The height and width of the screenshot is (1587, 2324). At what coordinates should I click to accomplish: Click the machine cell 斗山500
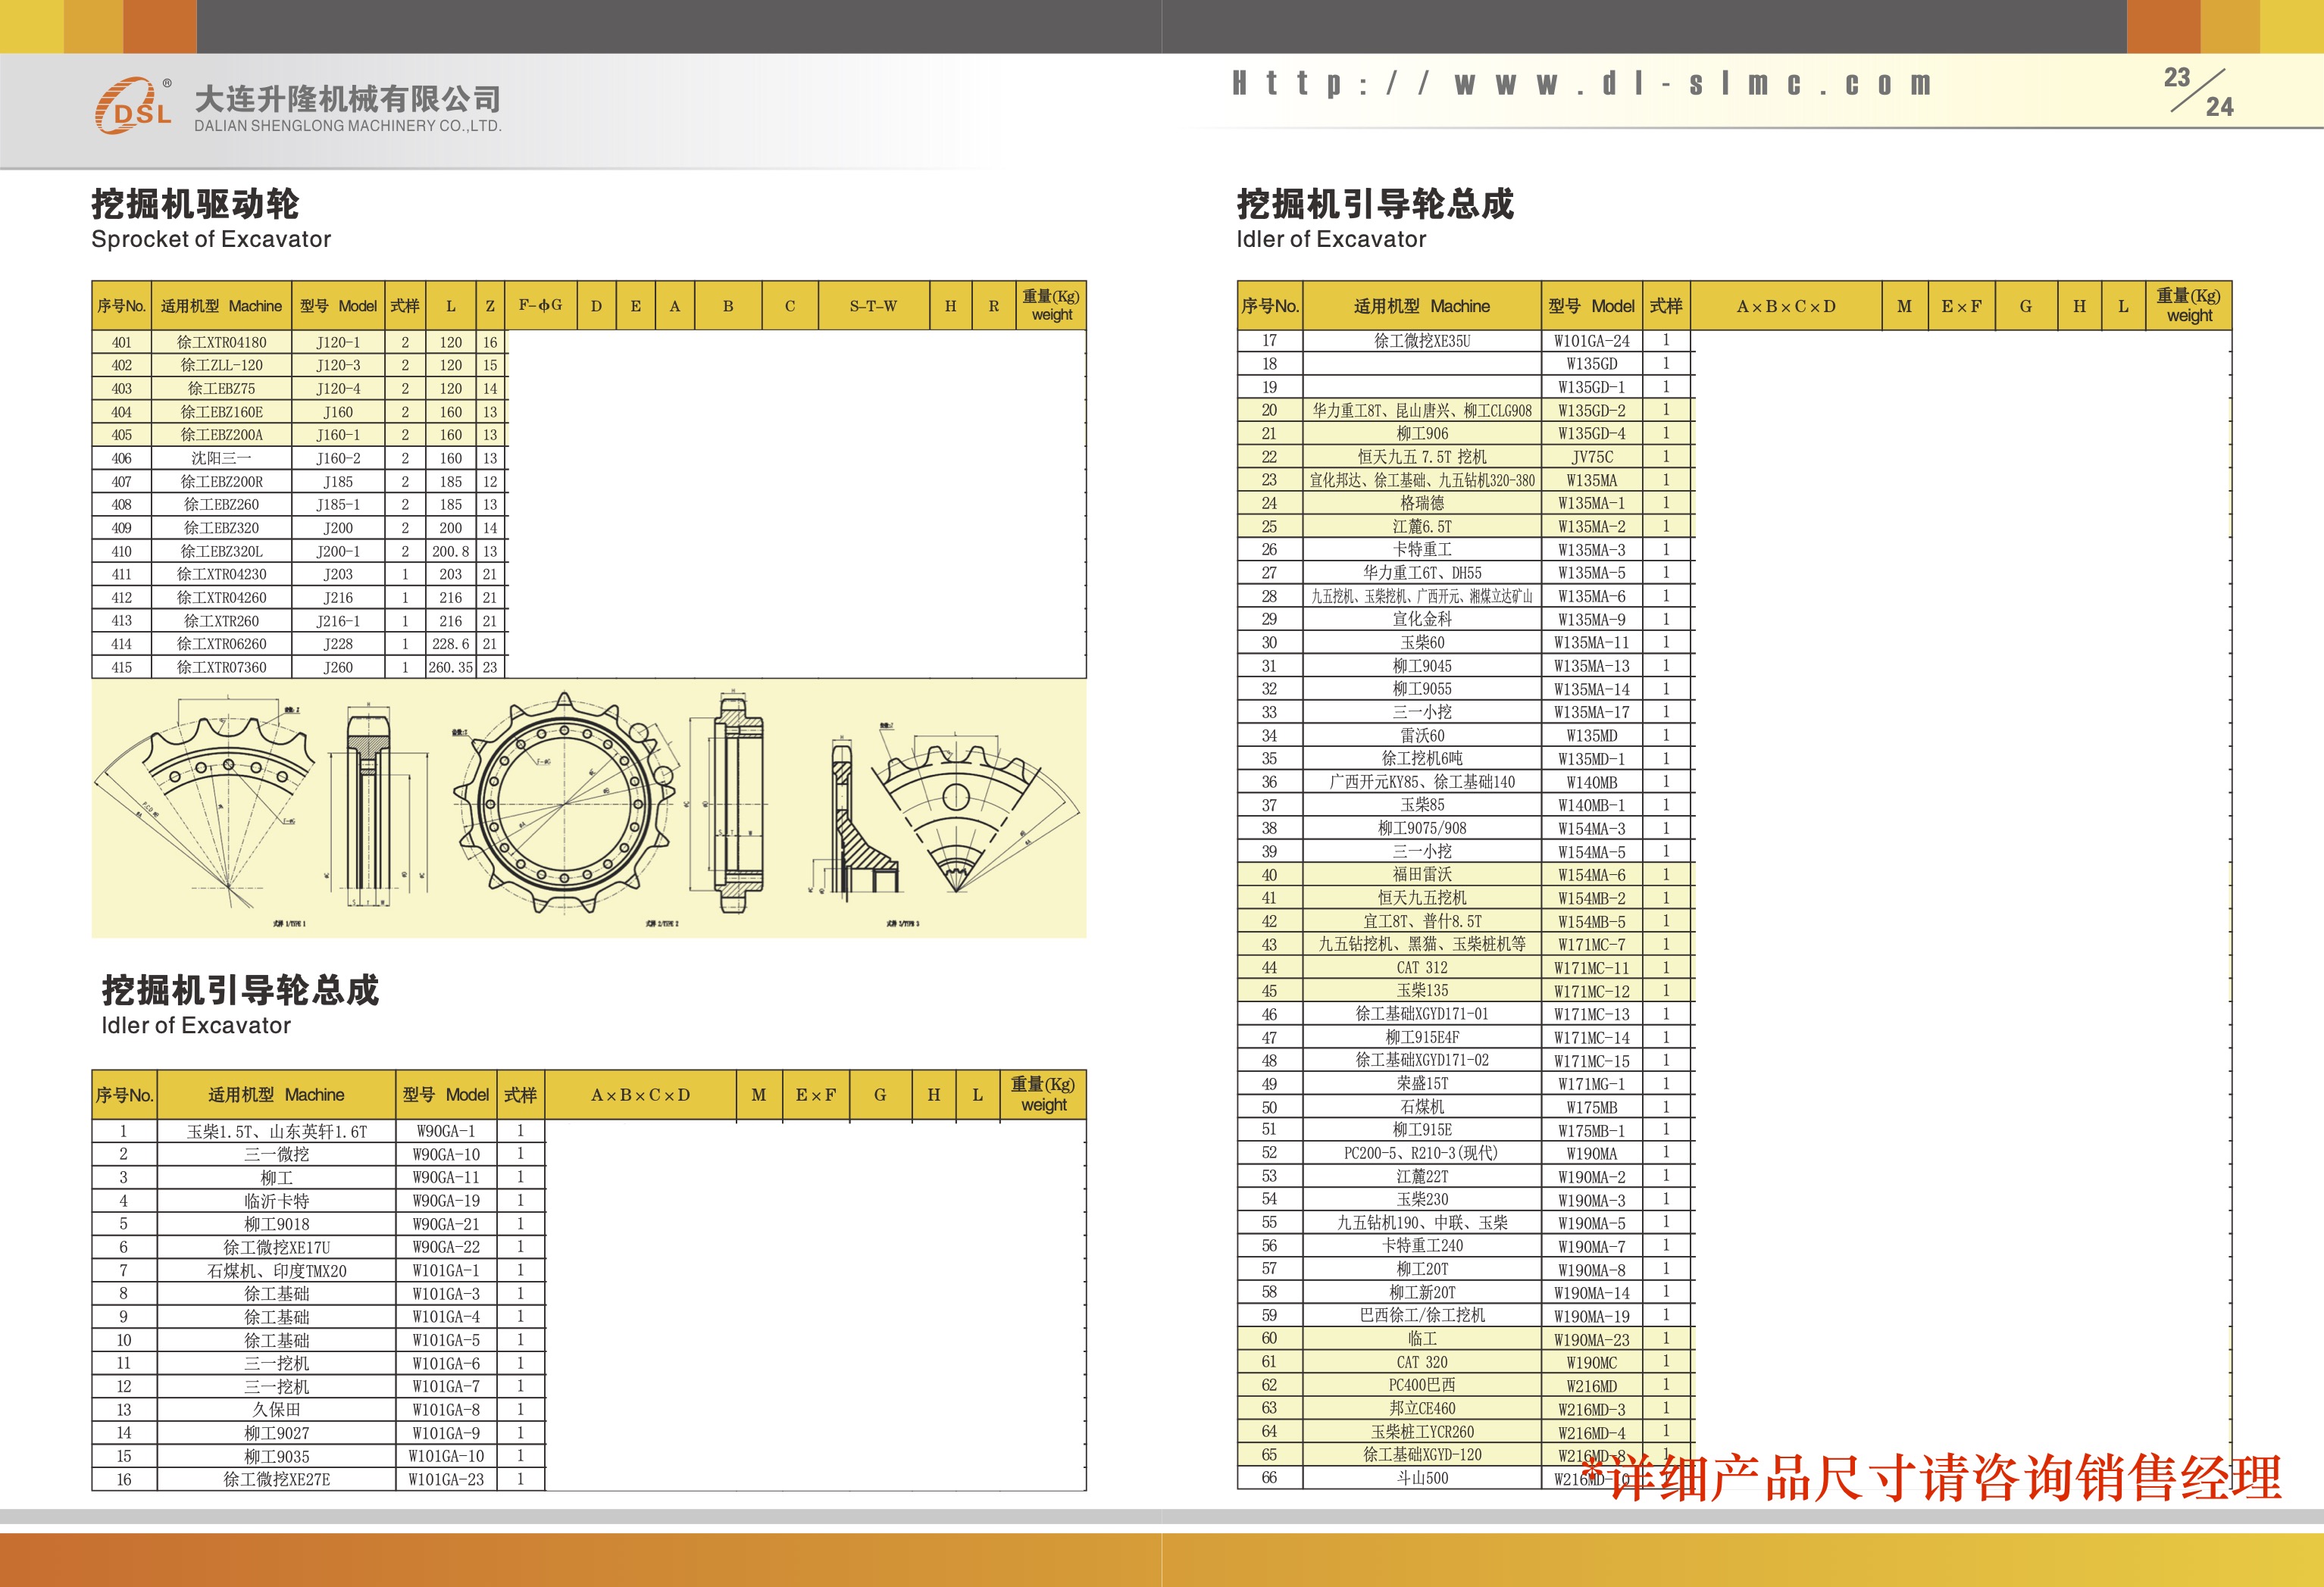click(1422, 1478)
